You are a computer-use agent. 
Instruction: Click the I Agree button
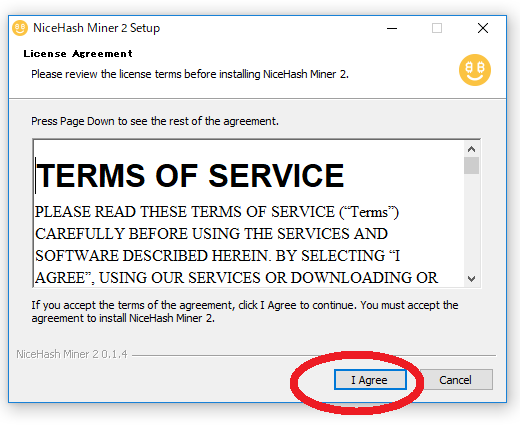click(370, 379)
